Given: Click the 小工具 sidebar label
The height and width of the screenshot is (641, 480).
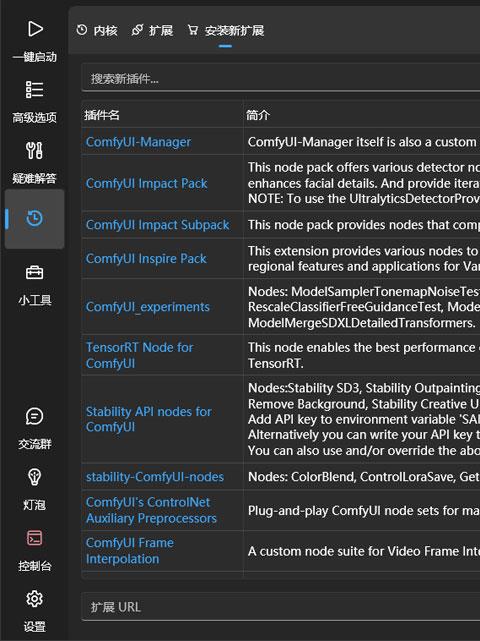Looking at the screenshot, I should coord(34,300).
